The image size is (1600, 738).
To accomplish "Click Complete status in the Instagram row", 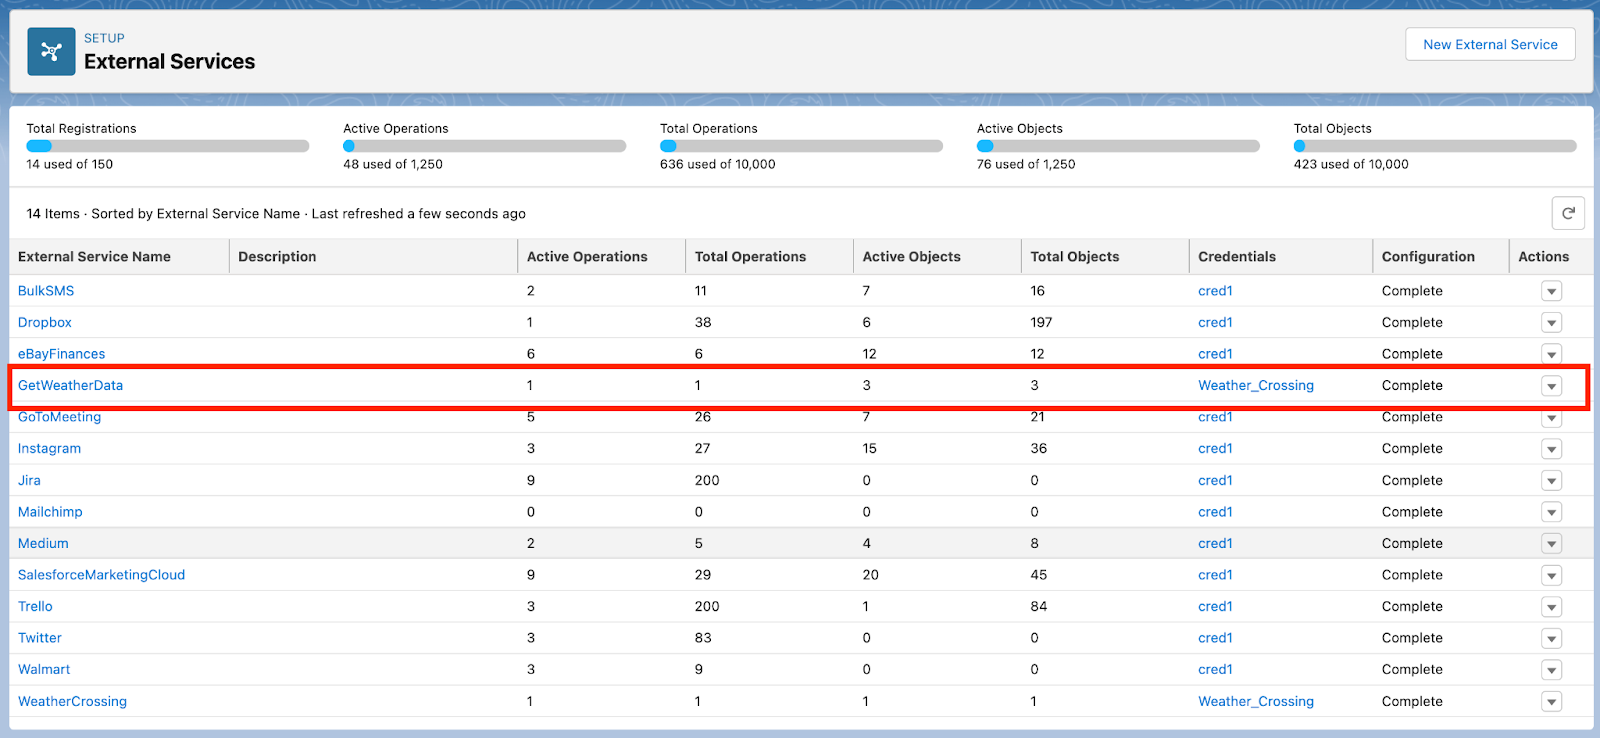I will (x=1412, y=448).
